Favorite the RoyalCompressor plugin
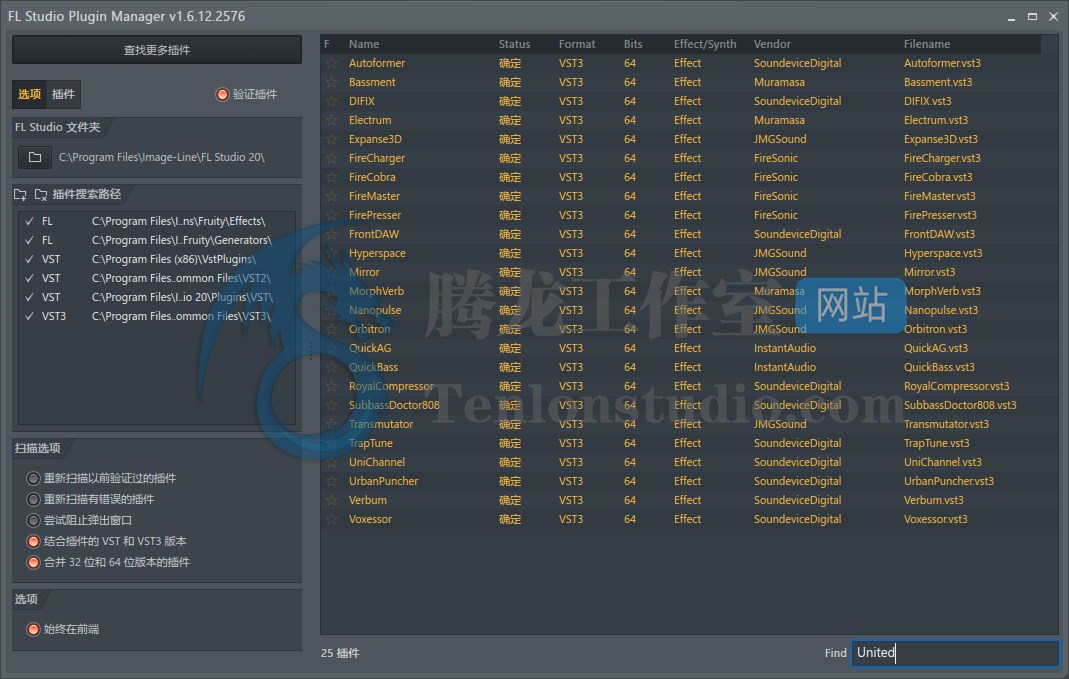The image size is (1069, 679). pos(331,387)
